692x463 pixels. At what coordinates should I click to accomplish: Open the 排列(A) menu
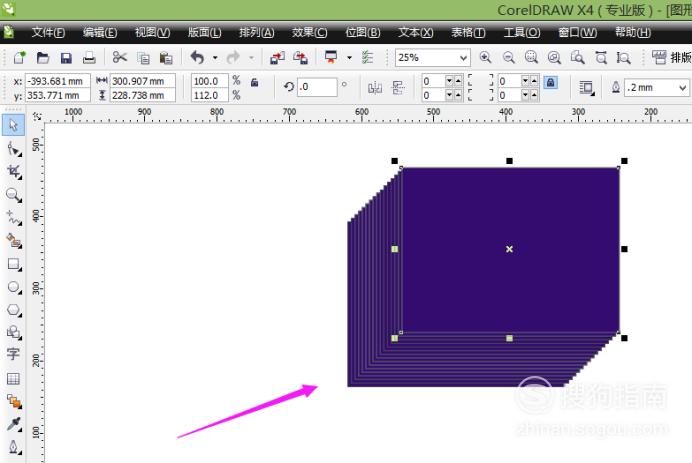point(256,33)
